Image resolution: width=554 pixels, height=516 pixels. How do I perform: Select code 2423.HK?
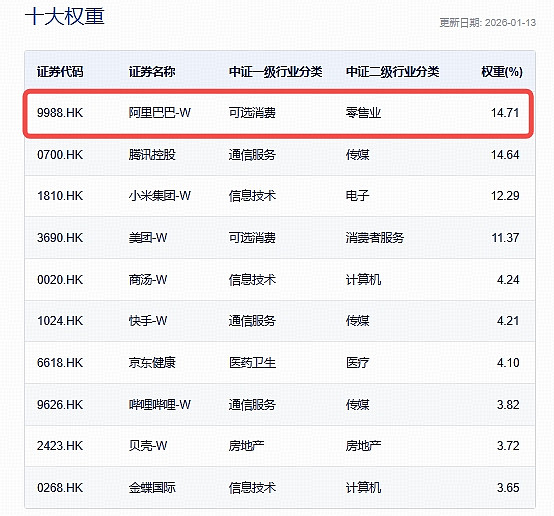pos(60,446)
